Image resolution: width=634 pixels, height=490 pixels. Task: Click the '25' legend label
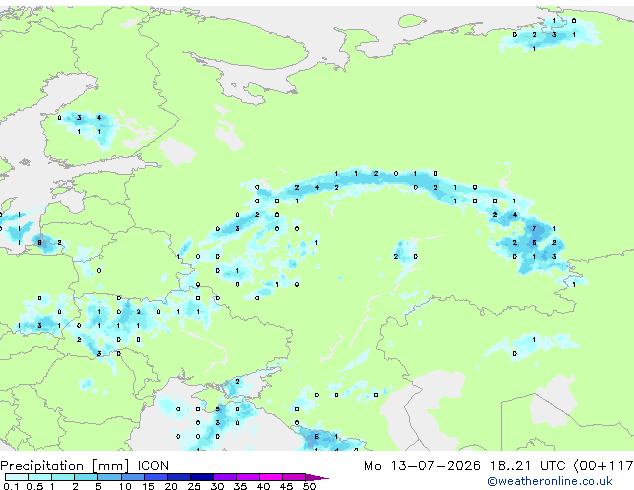[194, 486]
